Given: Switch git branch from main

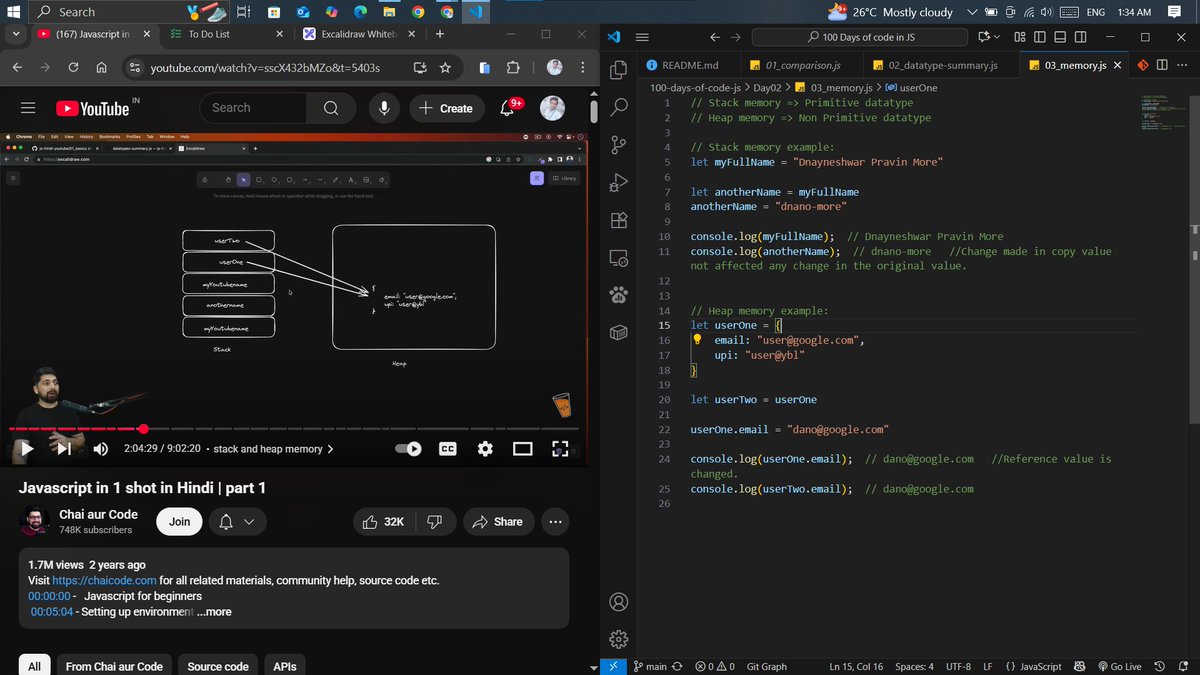Looking at the screenshot, I should click(650, 666).
